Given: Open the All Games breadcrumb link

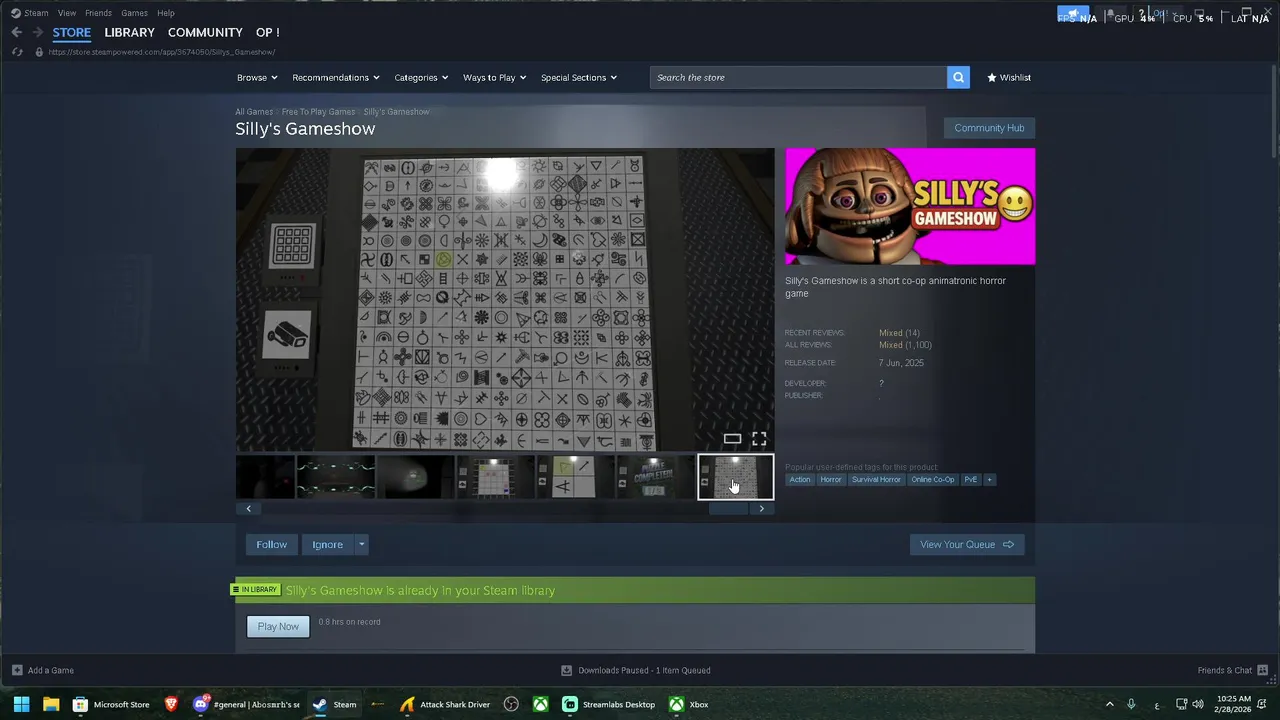Looking at the screenshot, I should tap(254, 112).
